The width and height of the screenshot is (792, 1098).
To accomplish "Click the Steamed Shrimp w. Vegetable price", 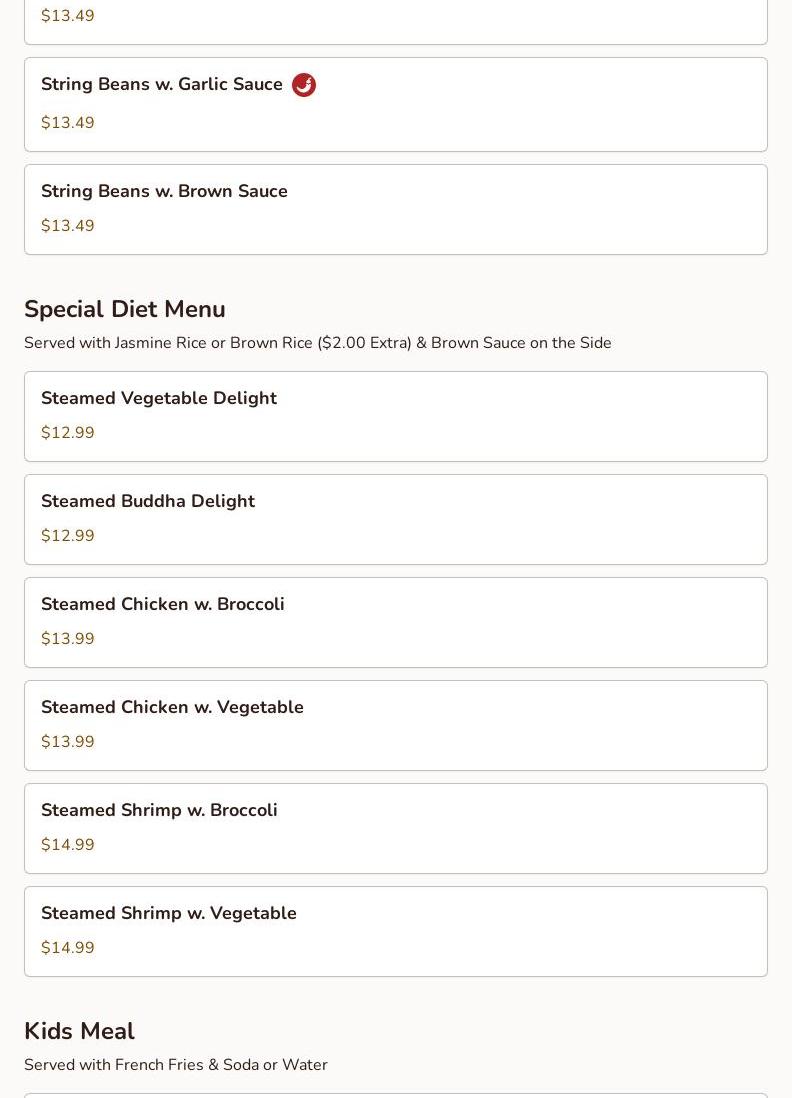I will click(68, 948).
